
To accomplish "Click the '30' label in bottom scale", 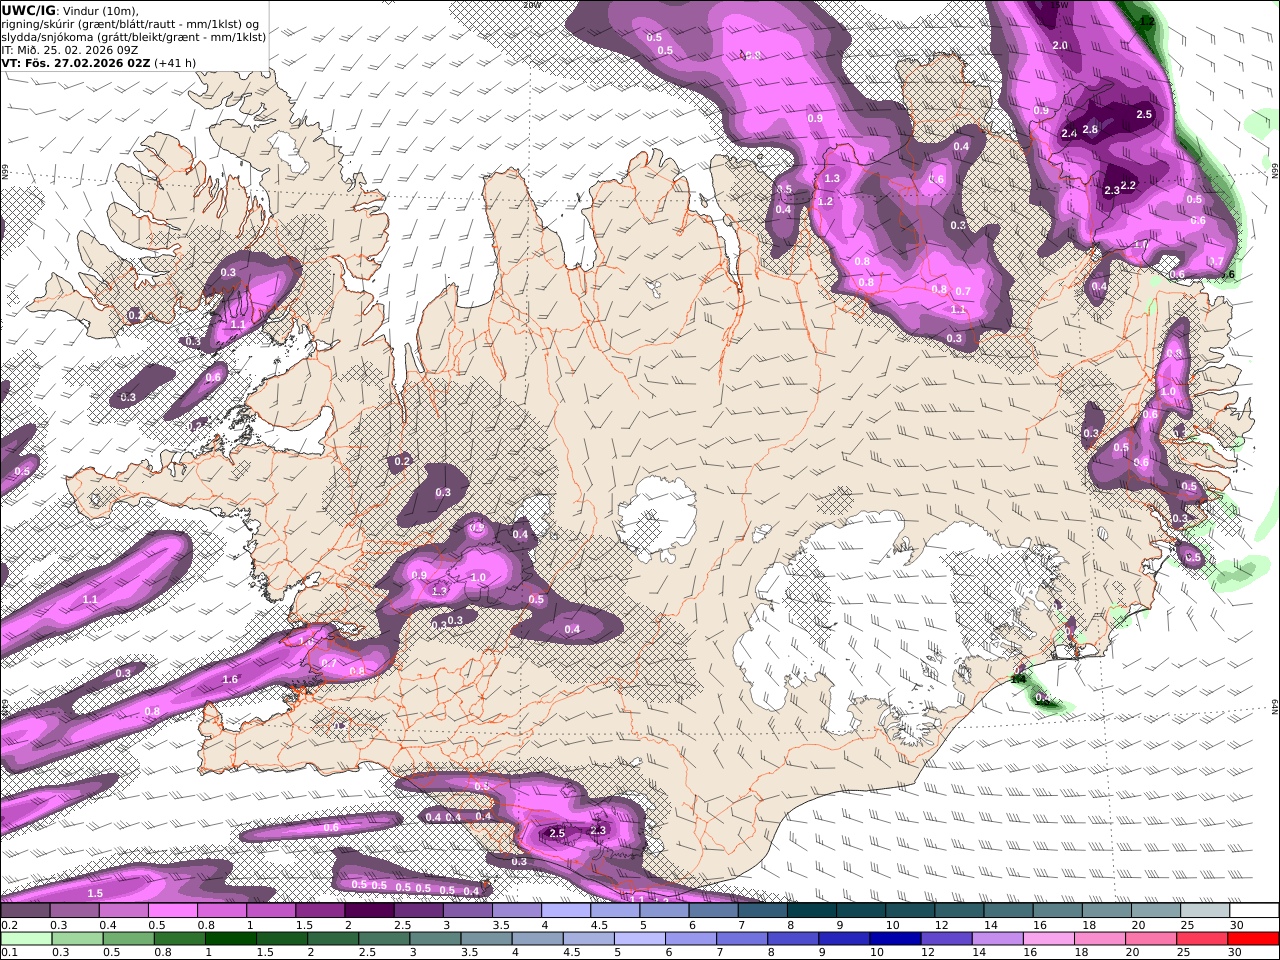I will coord(1234,953).
